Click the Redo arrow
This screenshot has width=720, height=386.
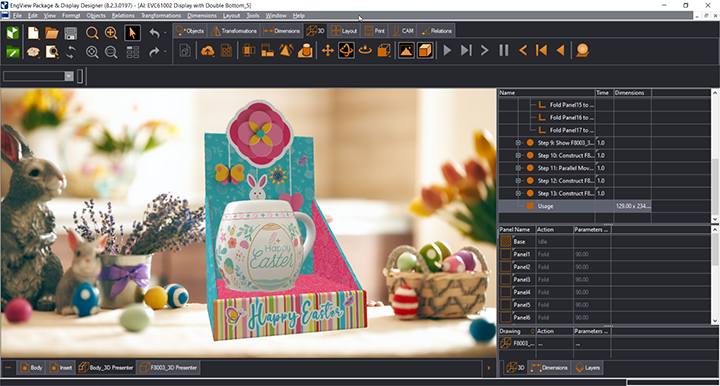tap(155, 52)
